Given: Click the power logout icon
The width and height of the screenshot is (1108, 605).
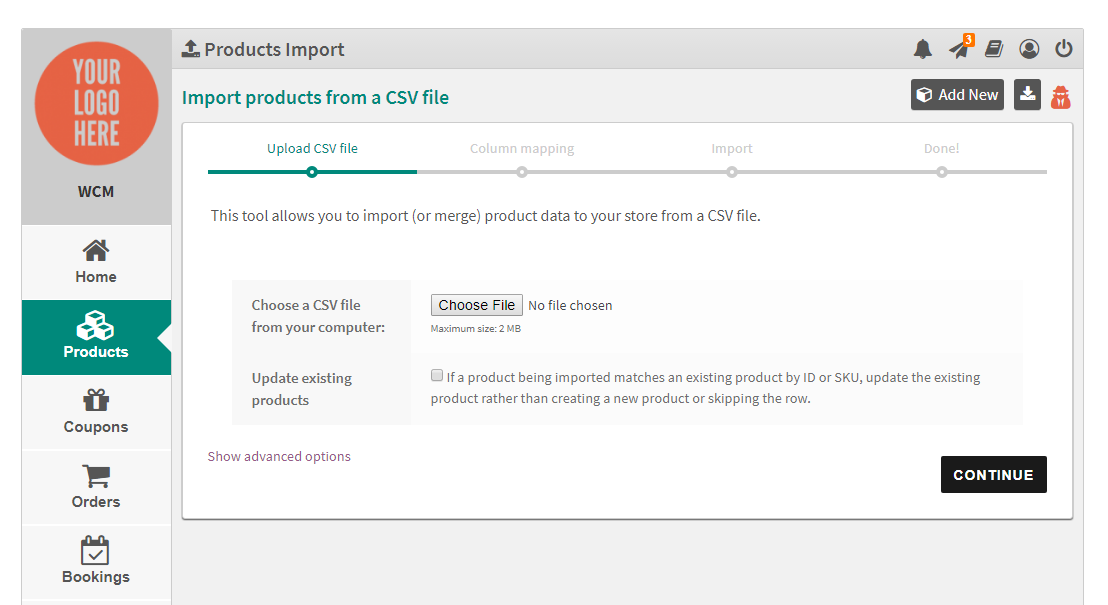Looking at the screenshot, I should [1063, 48].
